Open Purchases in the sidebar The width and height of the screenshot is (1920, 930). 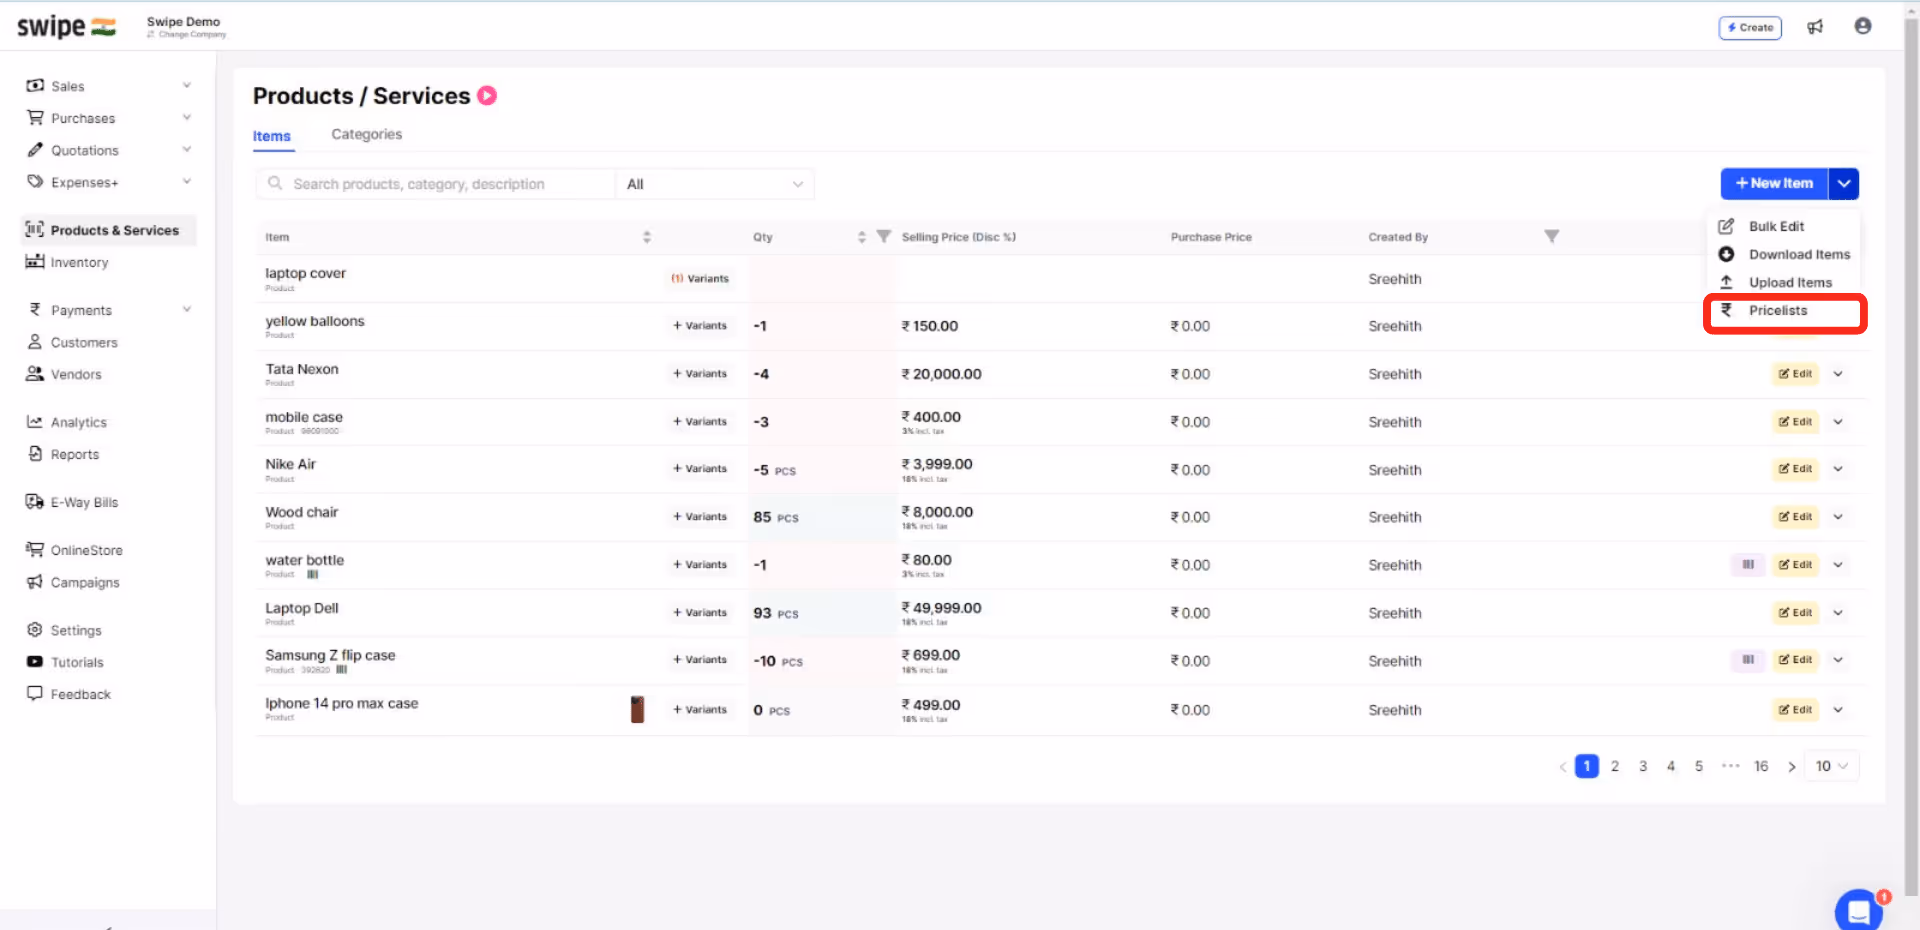[x=83, y=118]
